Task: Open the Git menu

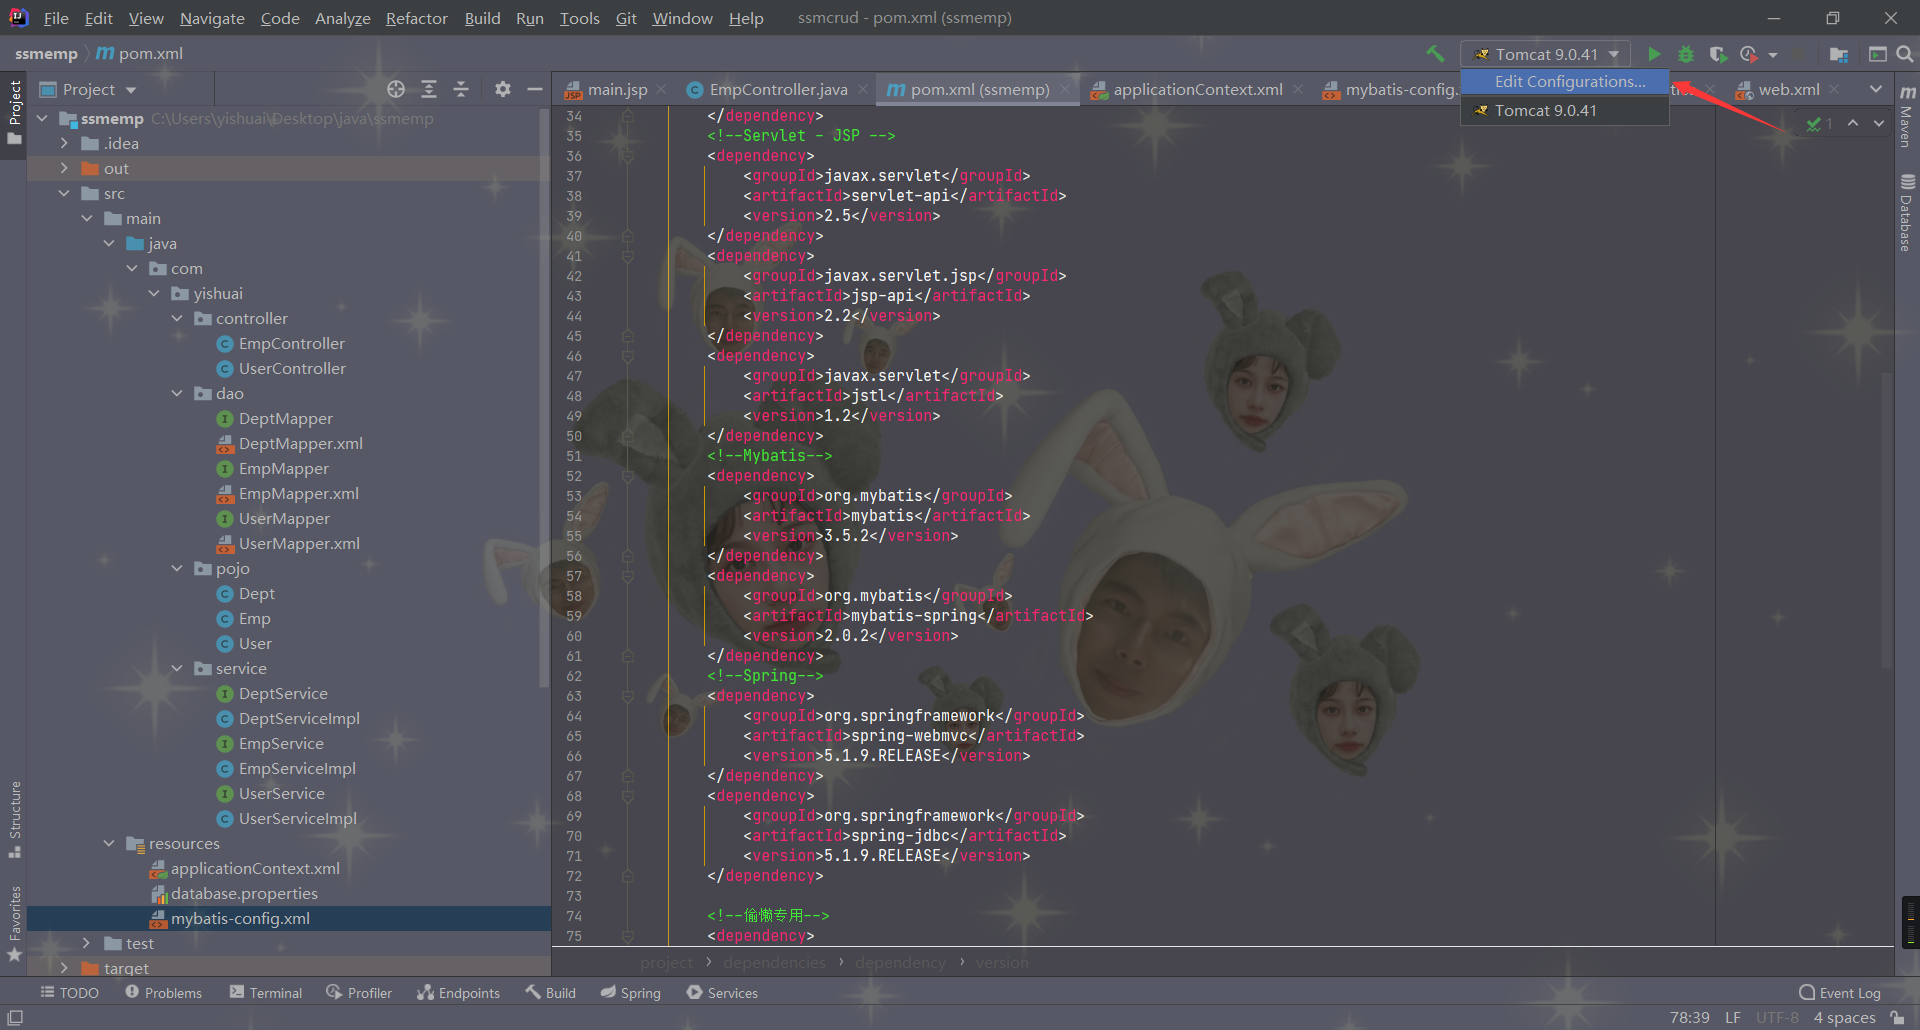Action: [626, 18]
